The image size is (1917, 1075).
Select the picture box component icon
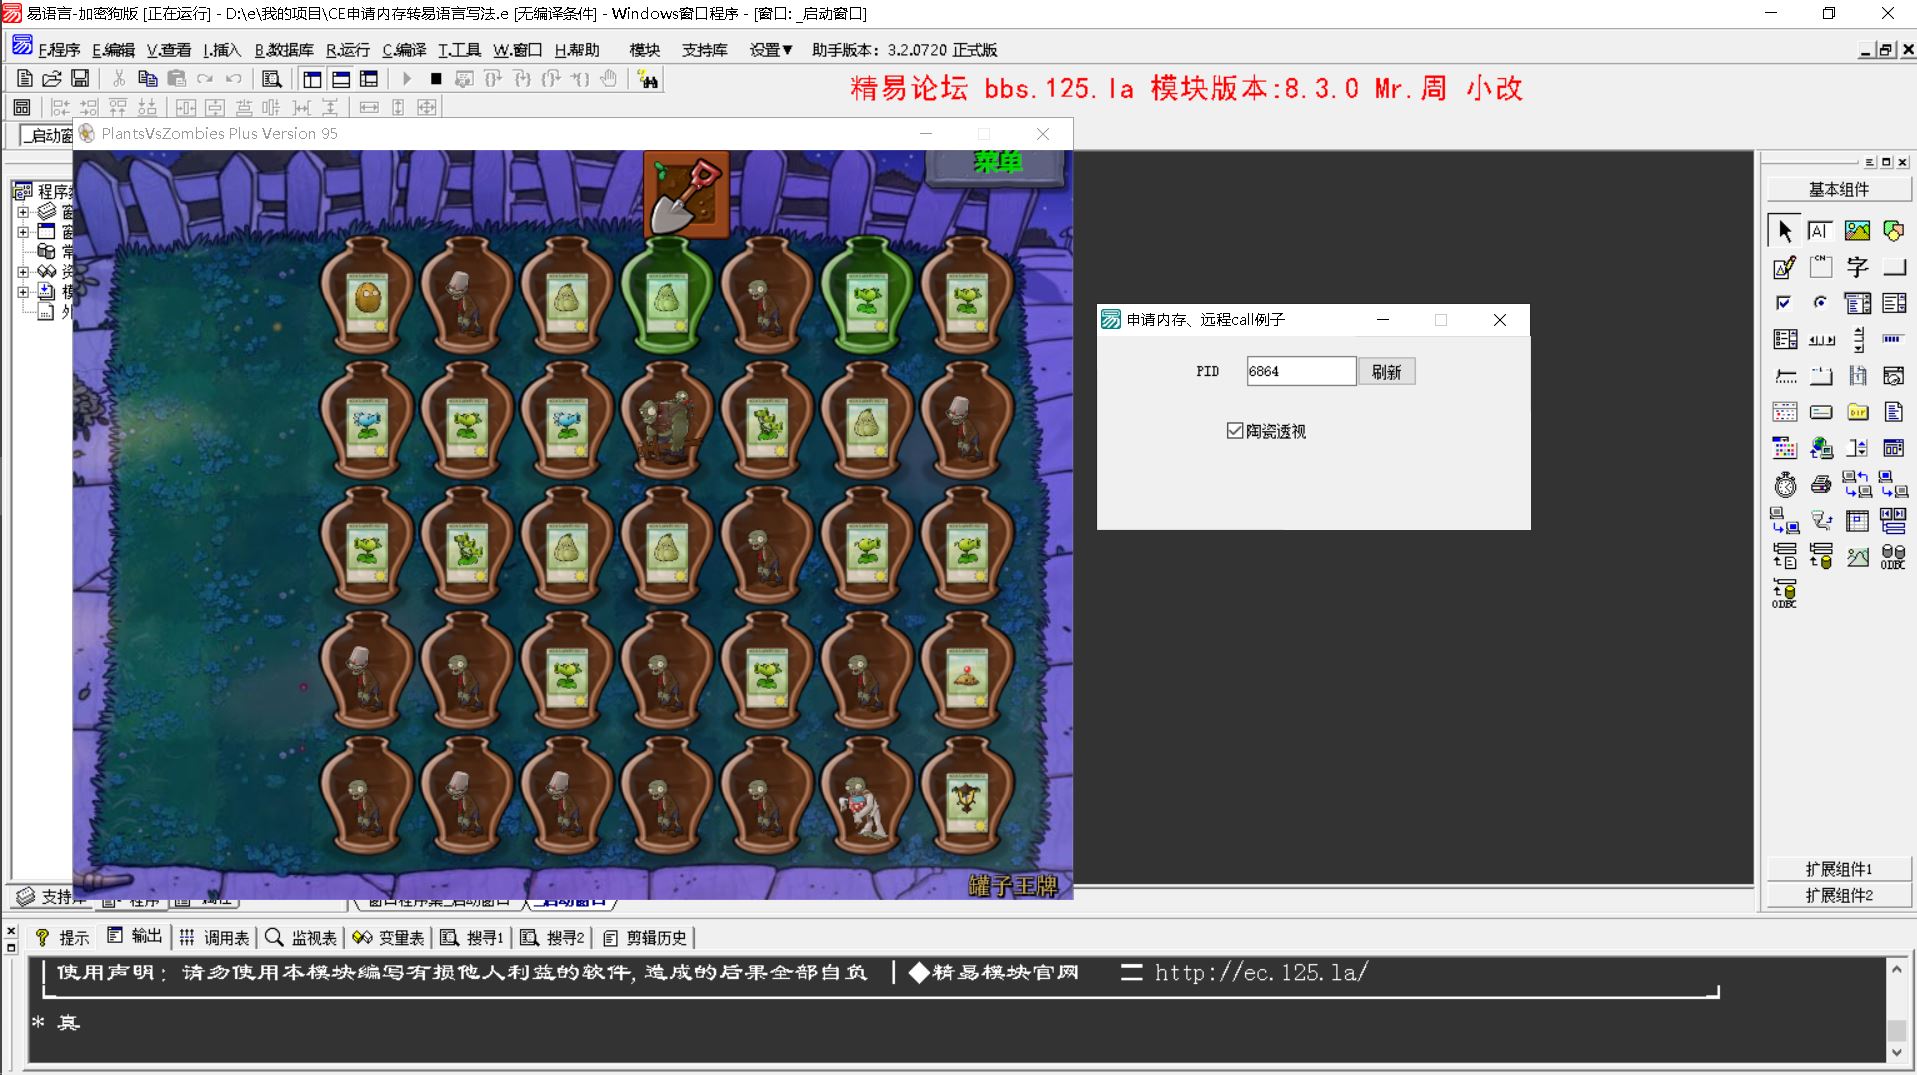[x=1857, y=231]
